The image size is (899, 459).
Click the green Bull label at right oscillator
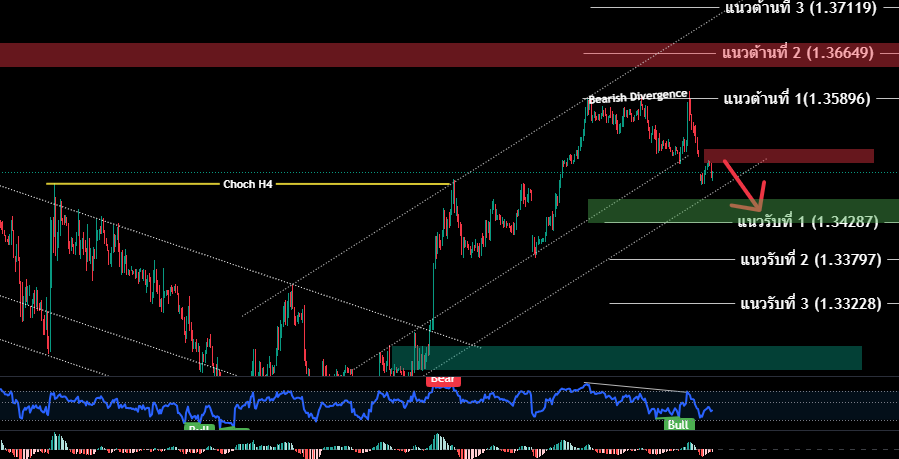point(679,424)
